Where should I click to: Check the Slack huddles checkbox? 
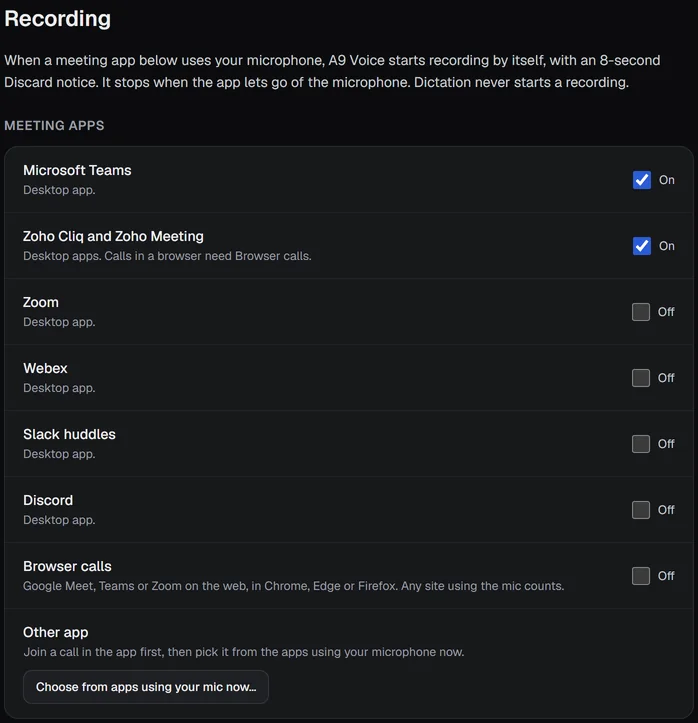(641, 444)
